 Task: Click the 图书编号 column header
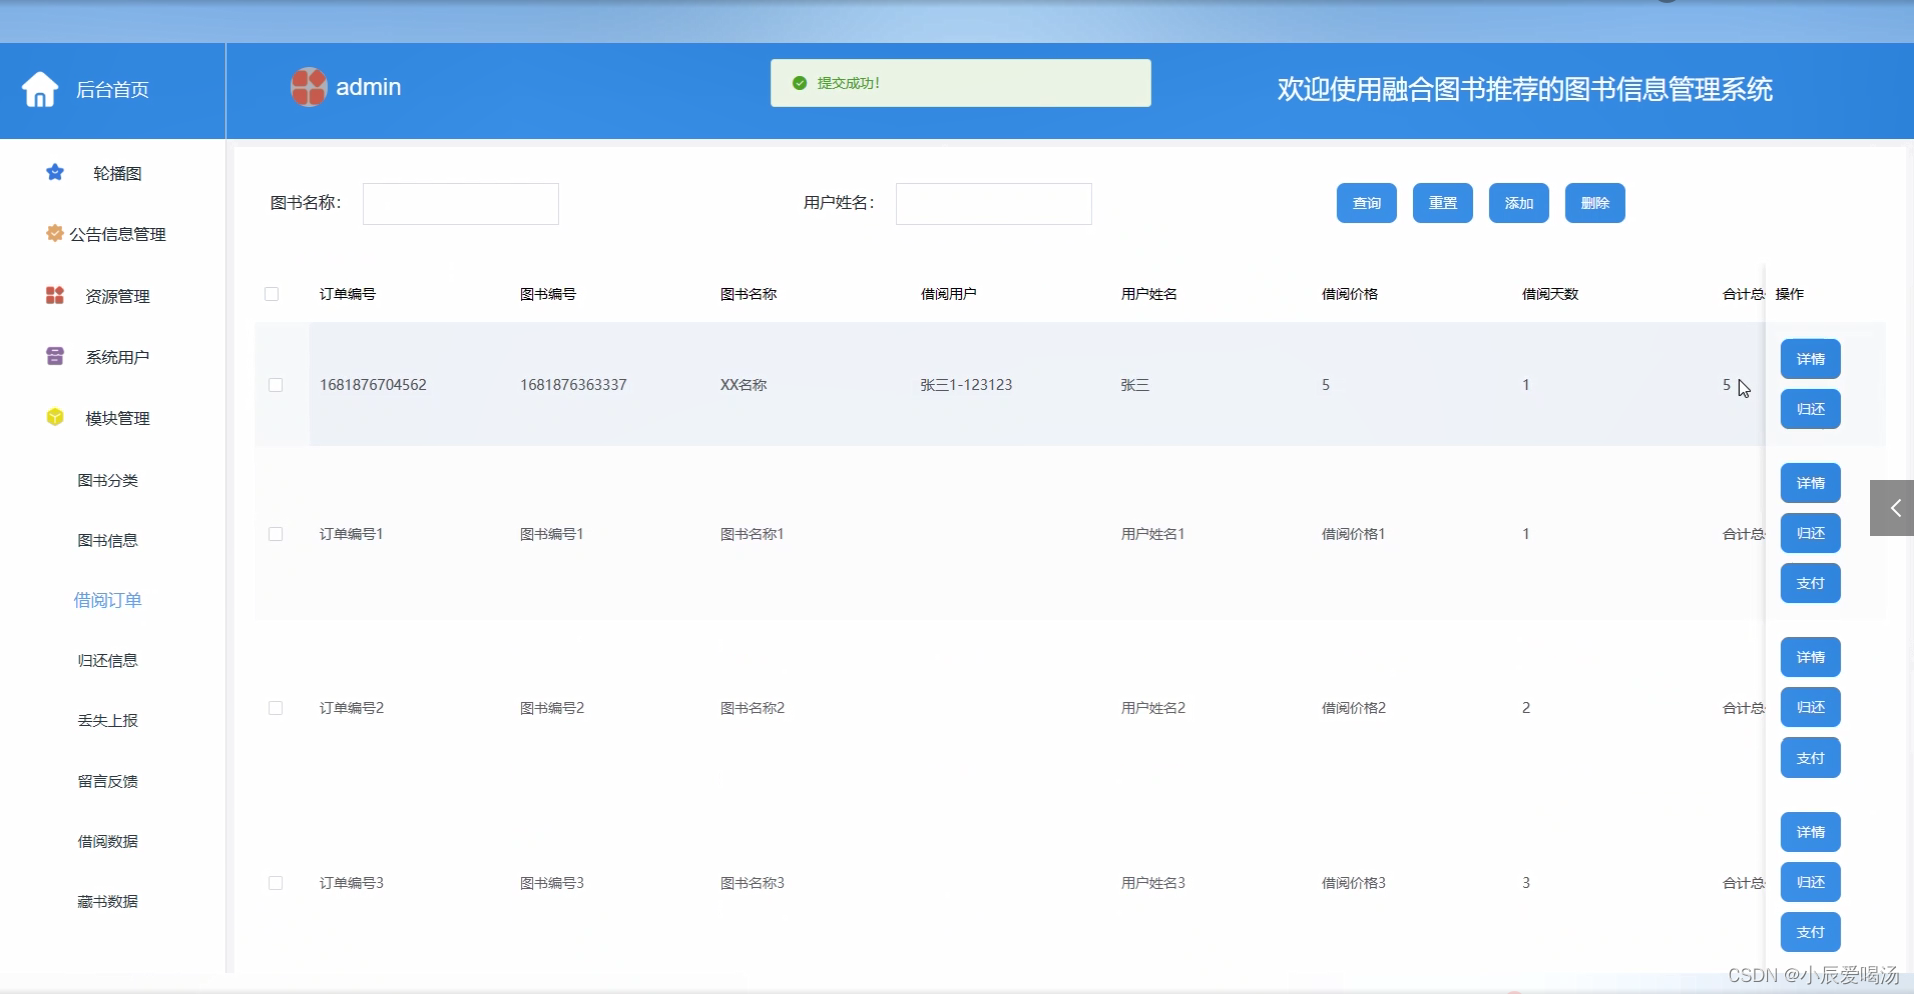tap(548, 294)
